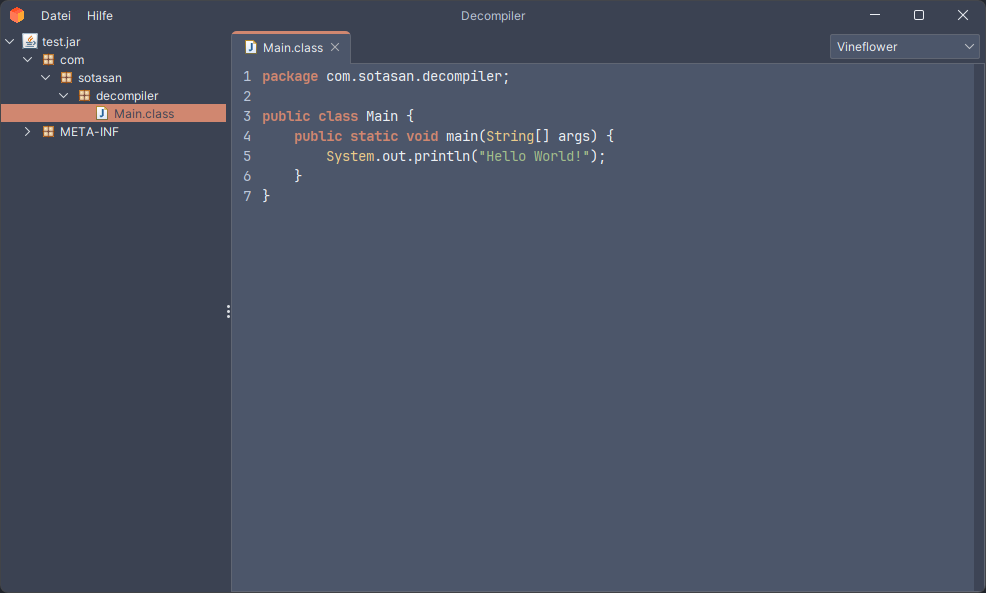Click the test.jar archive icon
Viewport: 986px width, 593px height.
pos(30,42)
